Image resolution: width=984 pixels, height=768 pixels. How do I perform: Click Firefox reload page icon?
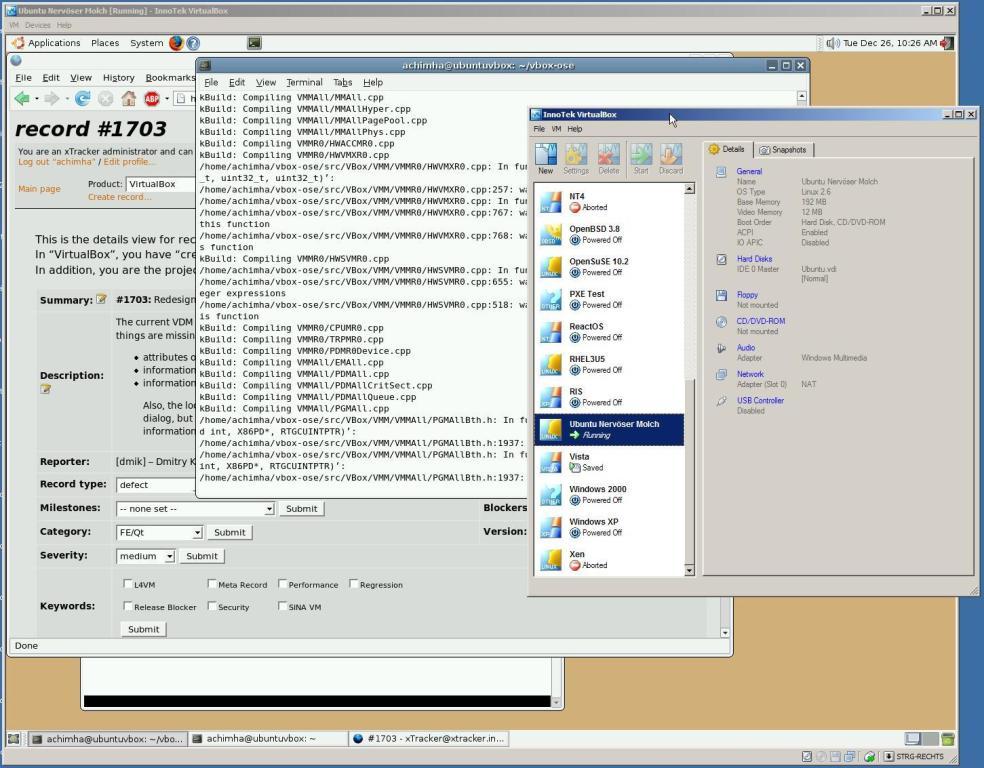click(82, 99)
